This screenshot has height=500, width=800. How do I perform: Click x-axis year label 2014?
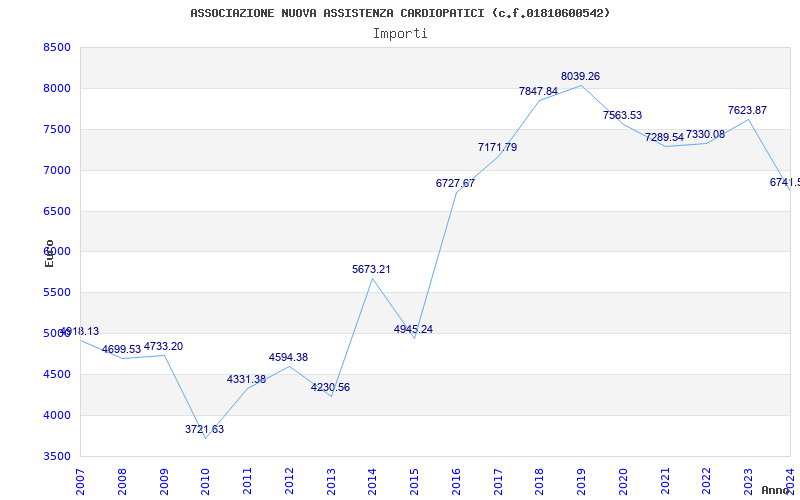pyautogui.click(x=372, y=482)
